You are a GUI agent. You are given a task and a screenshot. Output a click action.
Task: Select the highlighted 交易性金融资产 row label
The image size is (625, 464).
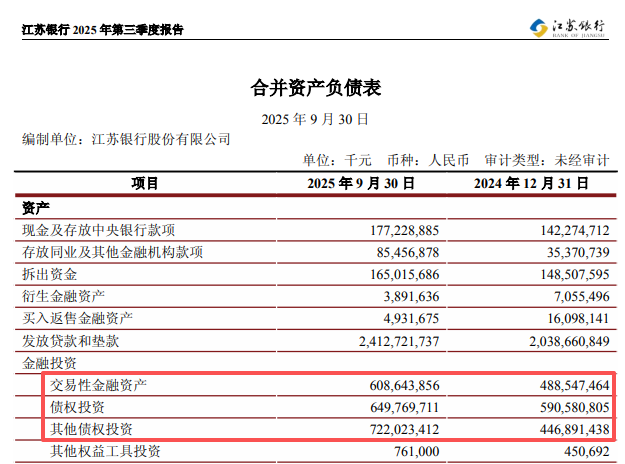coord(99,385)
